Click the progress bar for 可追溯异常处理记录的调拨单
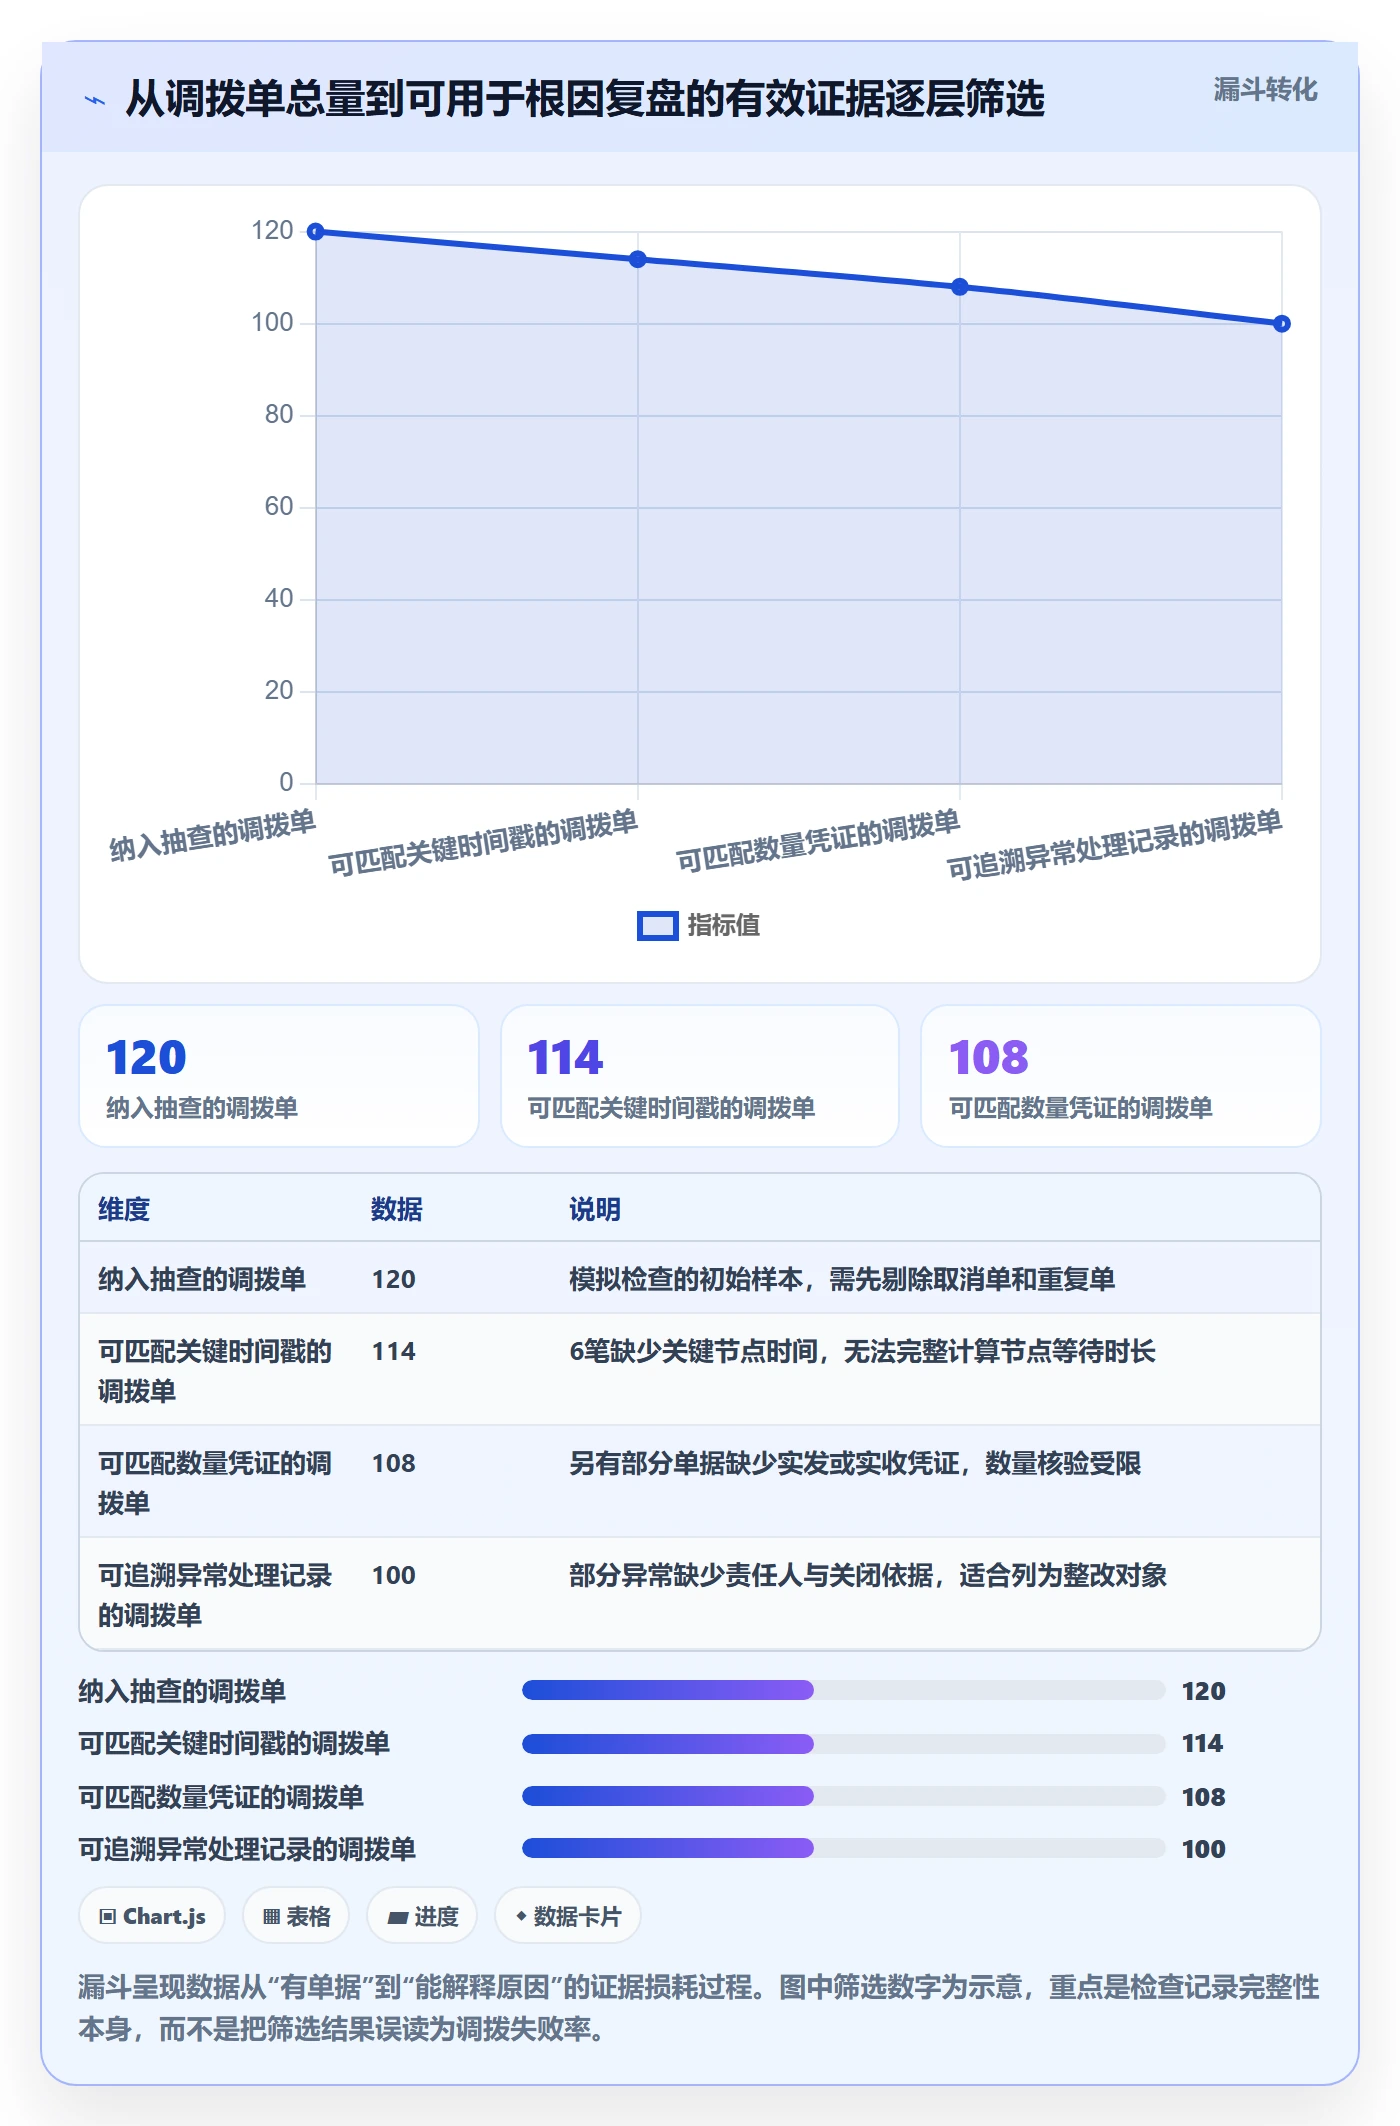This screenshot has height=2126, width=1400. point(844,1848)
